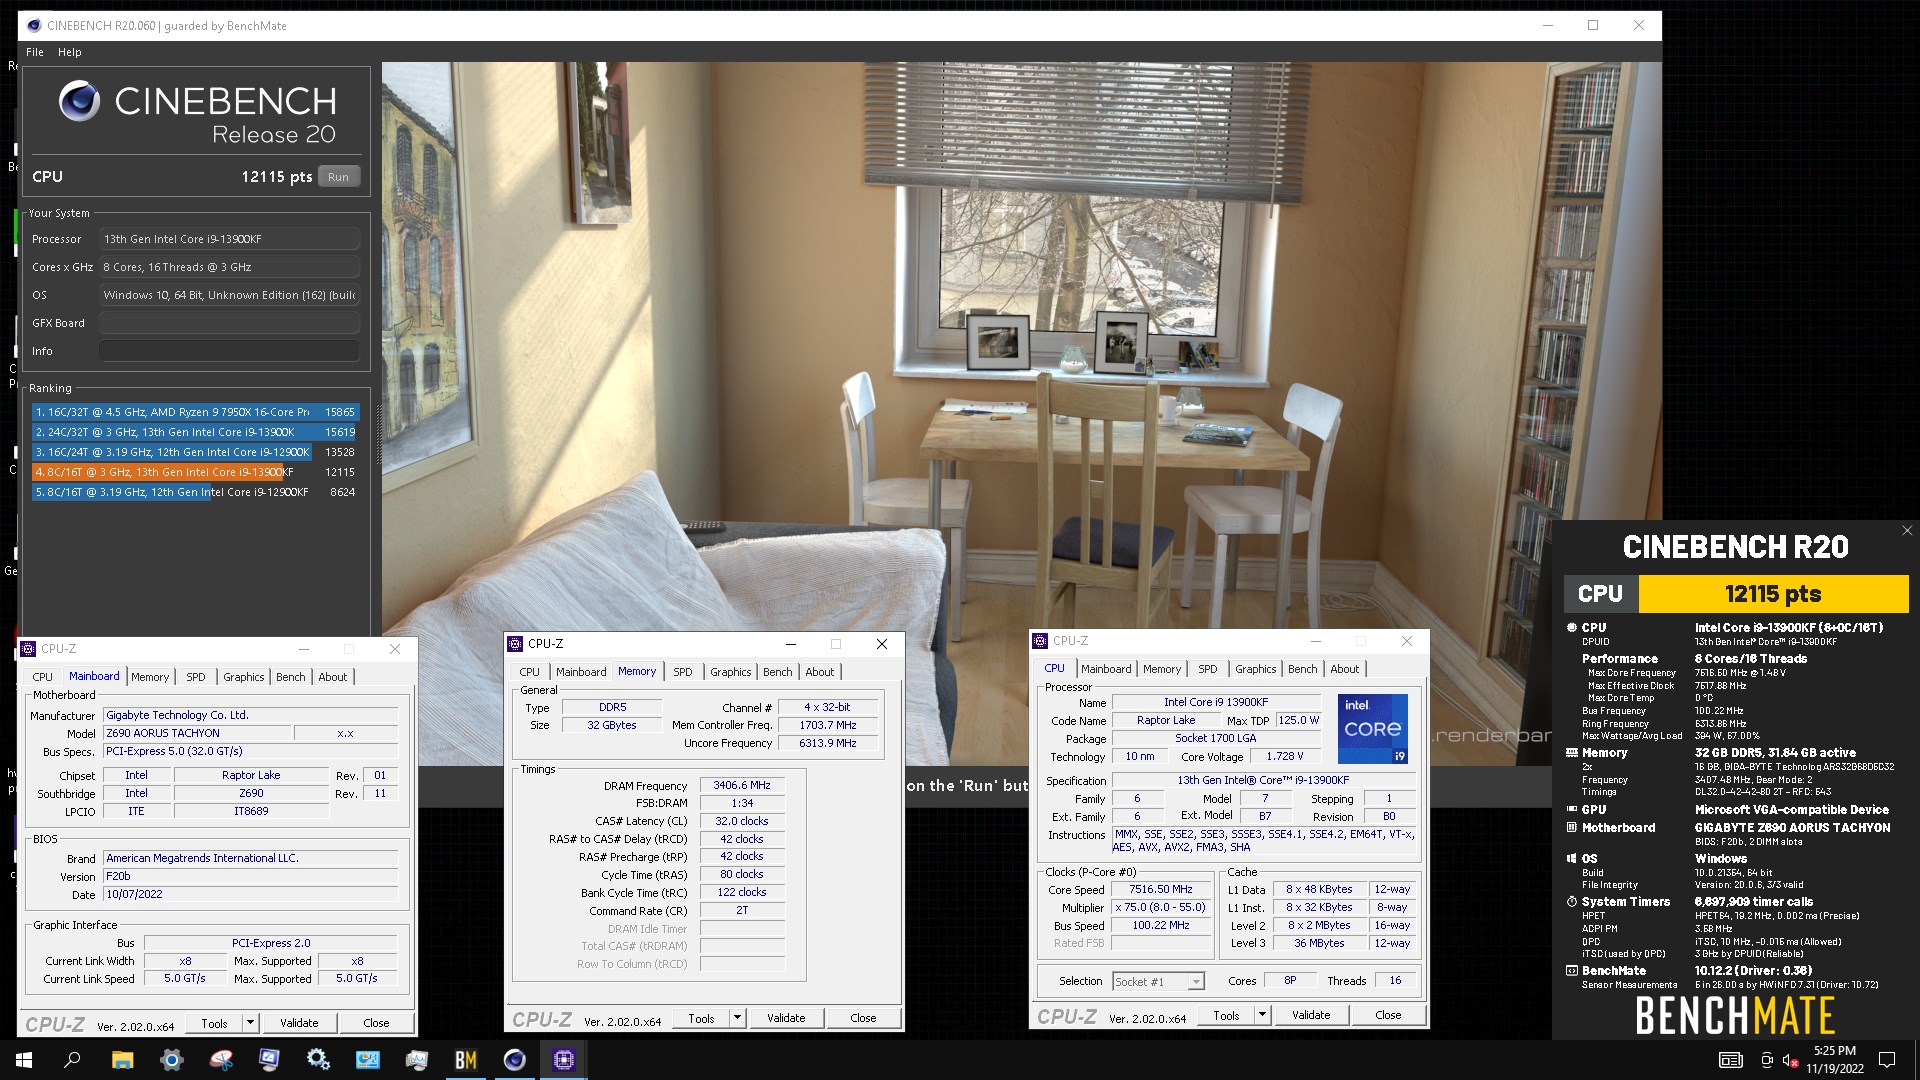
Task: Select ranking entry AMD Ryzen 9 7950X
Action: [x=195, y=412]
